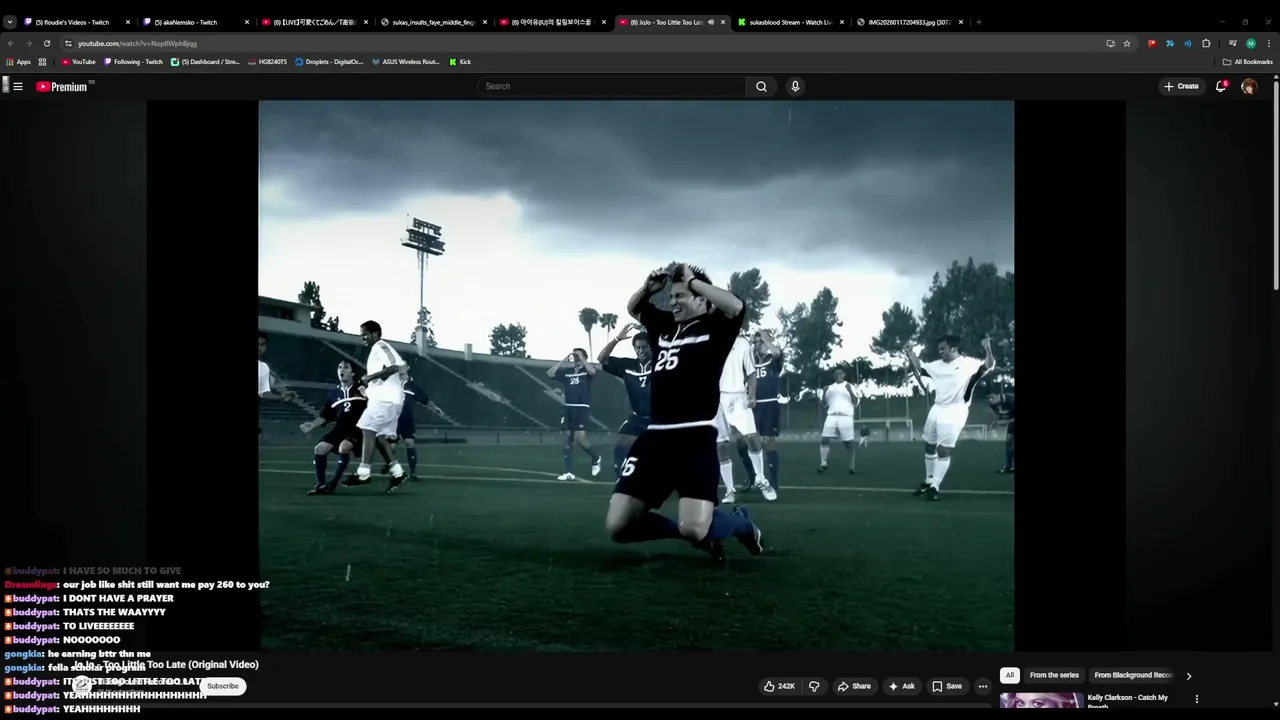Bookmark this page with the star icon
Viewport: 1280px width, 720px height.
coord(1127,43)
